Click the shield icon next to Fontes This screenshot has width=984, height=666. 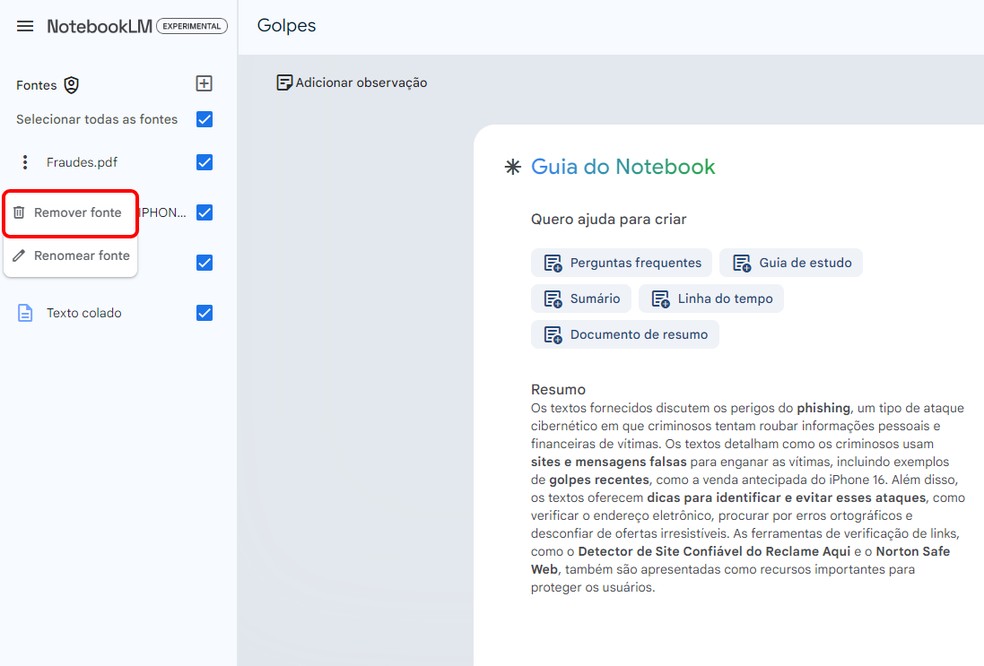click(x=70, y=85)
